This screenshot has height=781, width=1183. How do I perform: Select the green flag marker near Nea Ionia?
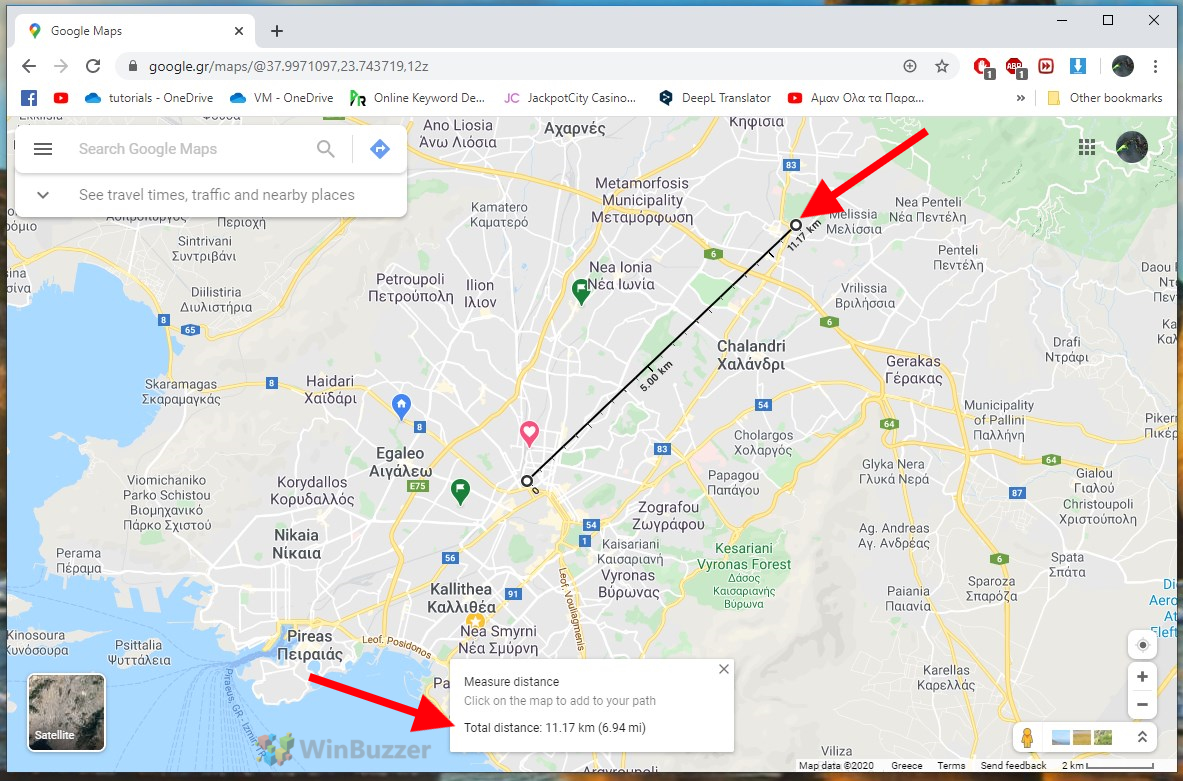pyautogui.click(x=580, y=291)
